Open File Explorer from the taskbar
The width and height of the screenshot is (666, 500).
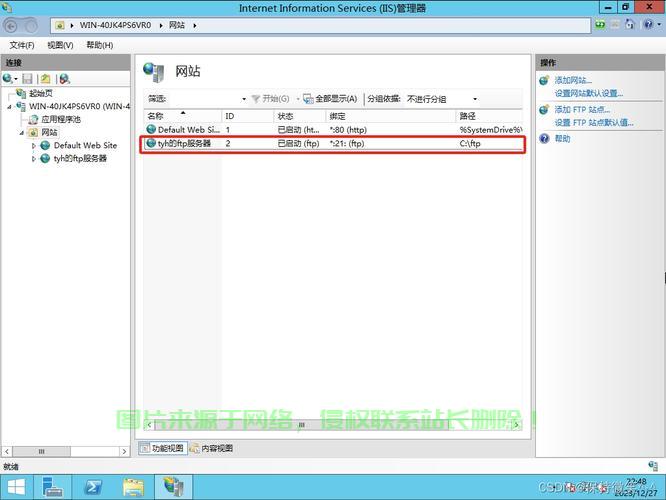(x=133, y=487)
